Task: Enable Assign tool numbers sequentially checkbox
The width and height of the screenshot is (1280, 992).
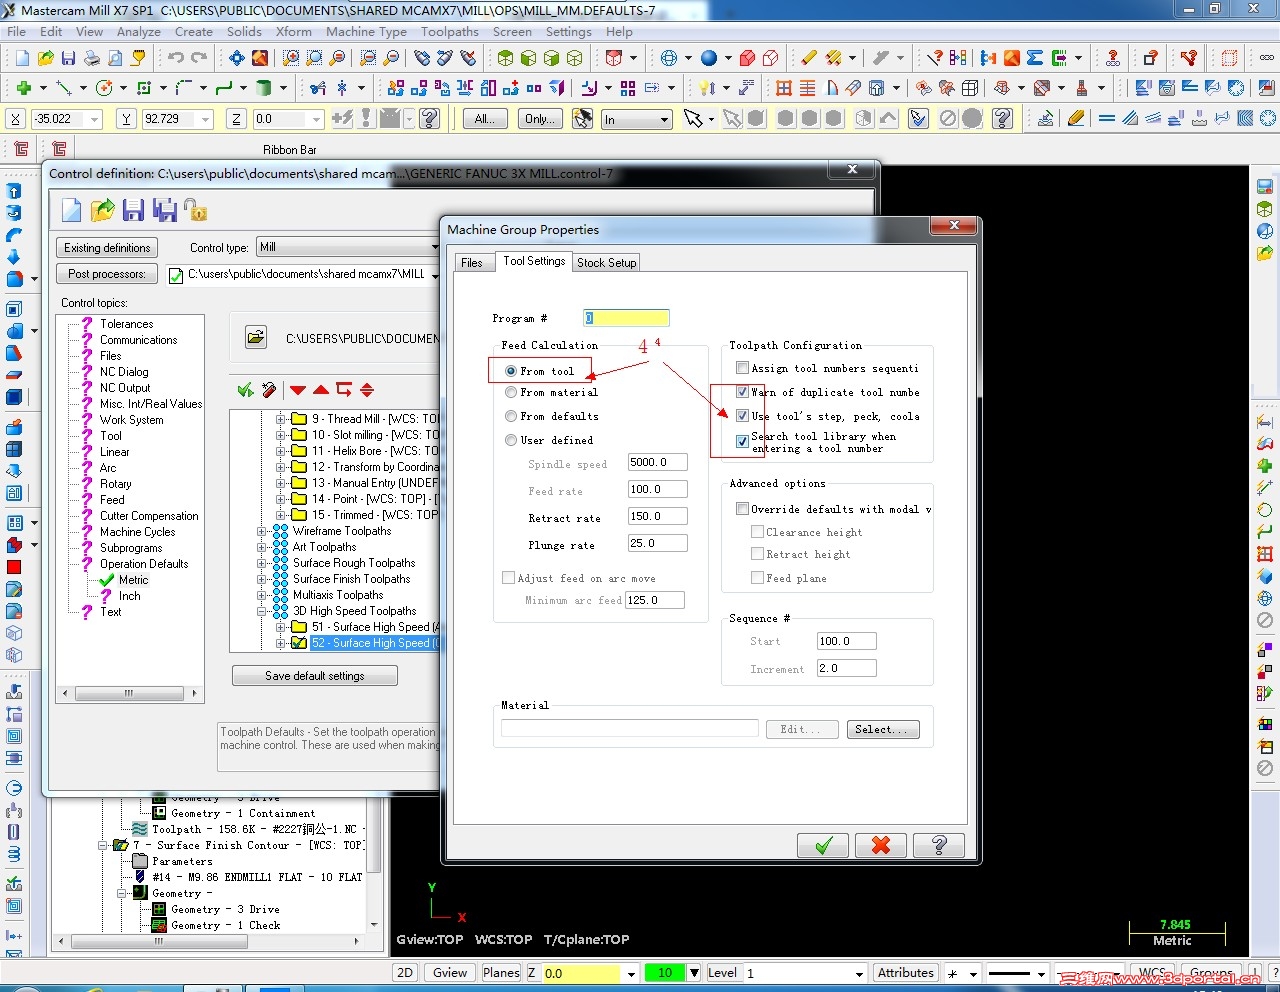Action: (x=742, y=368)
